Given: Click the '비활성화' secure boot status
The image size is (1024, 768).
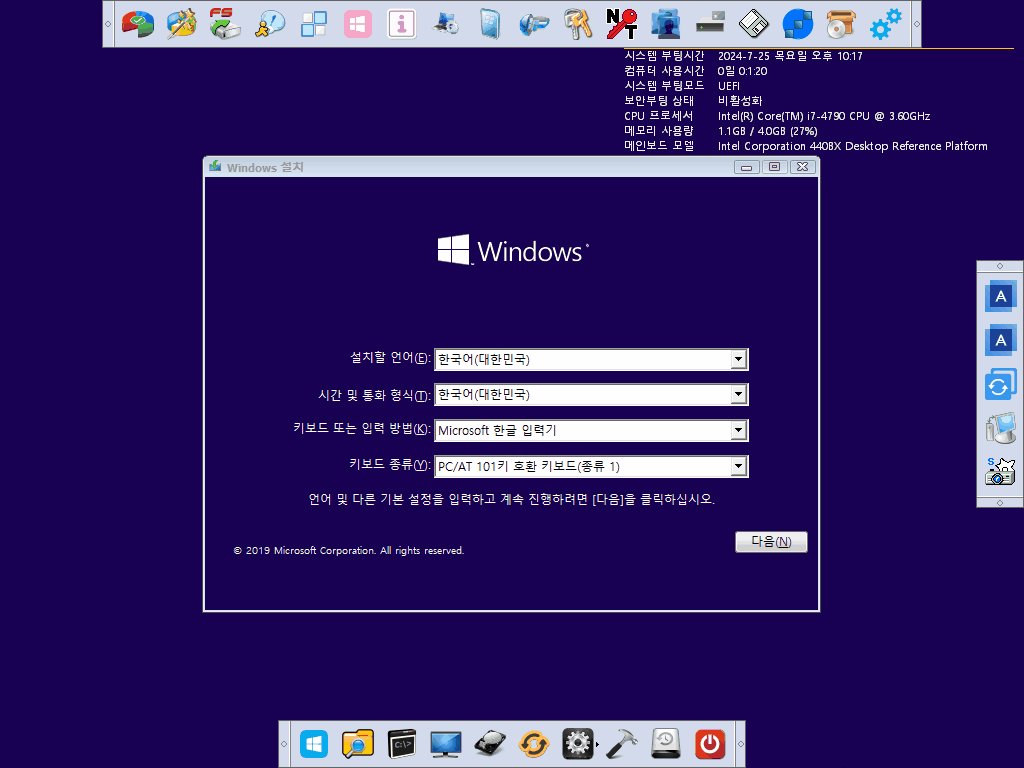Looking at the screenshot, I should tap(740, 101).
